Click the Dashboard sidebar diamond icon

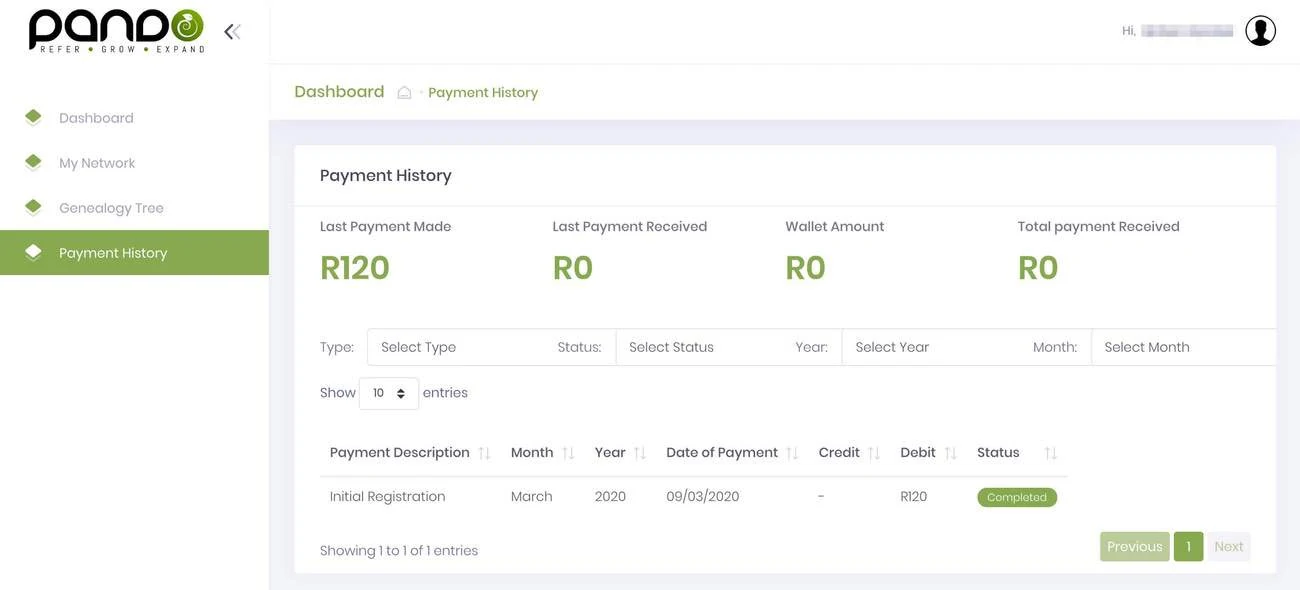(33, 117)
